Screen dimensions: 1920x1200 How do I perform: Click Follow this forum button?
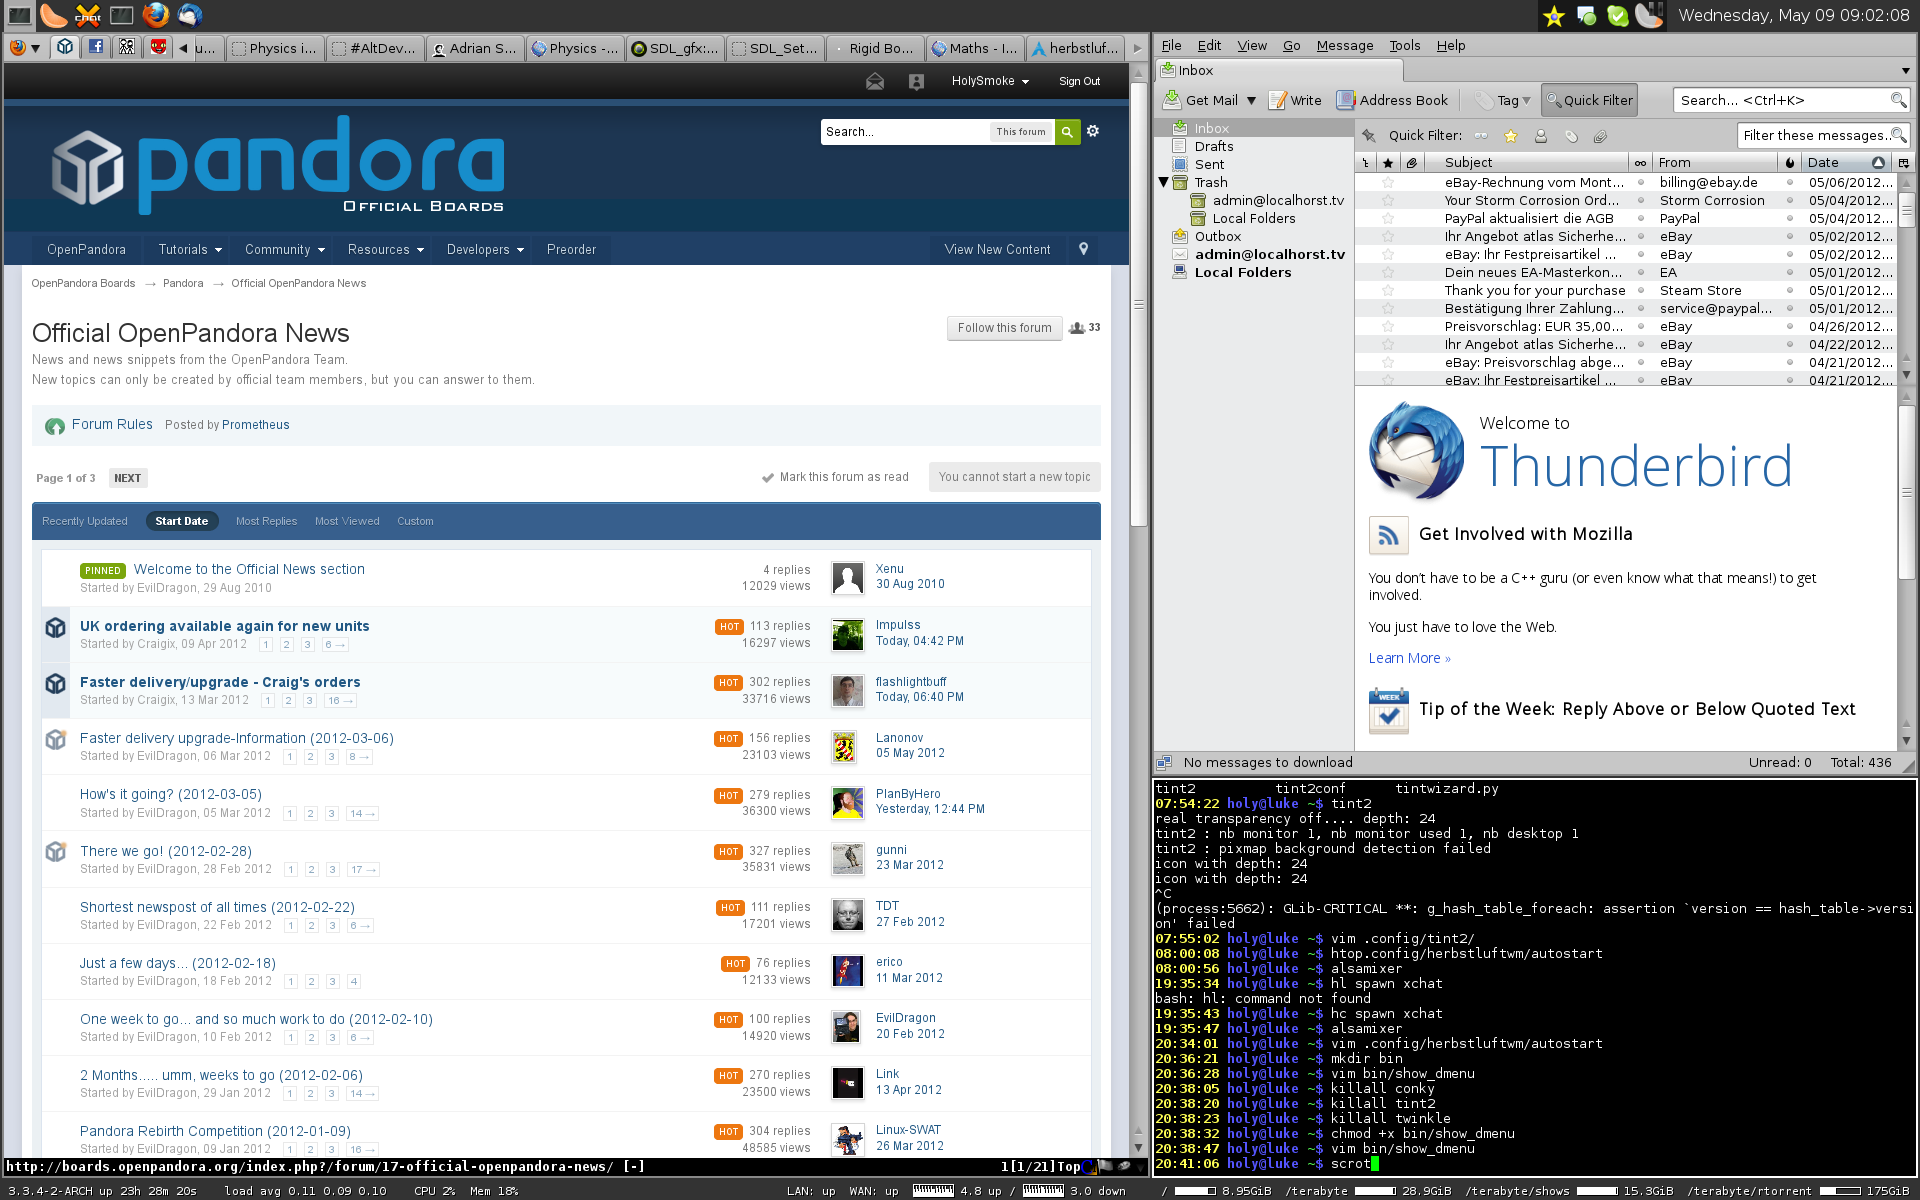(1004, 328)
